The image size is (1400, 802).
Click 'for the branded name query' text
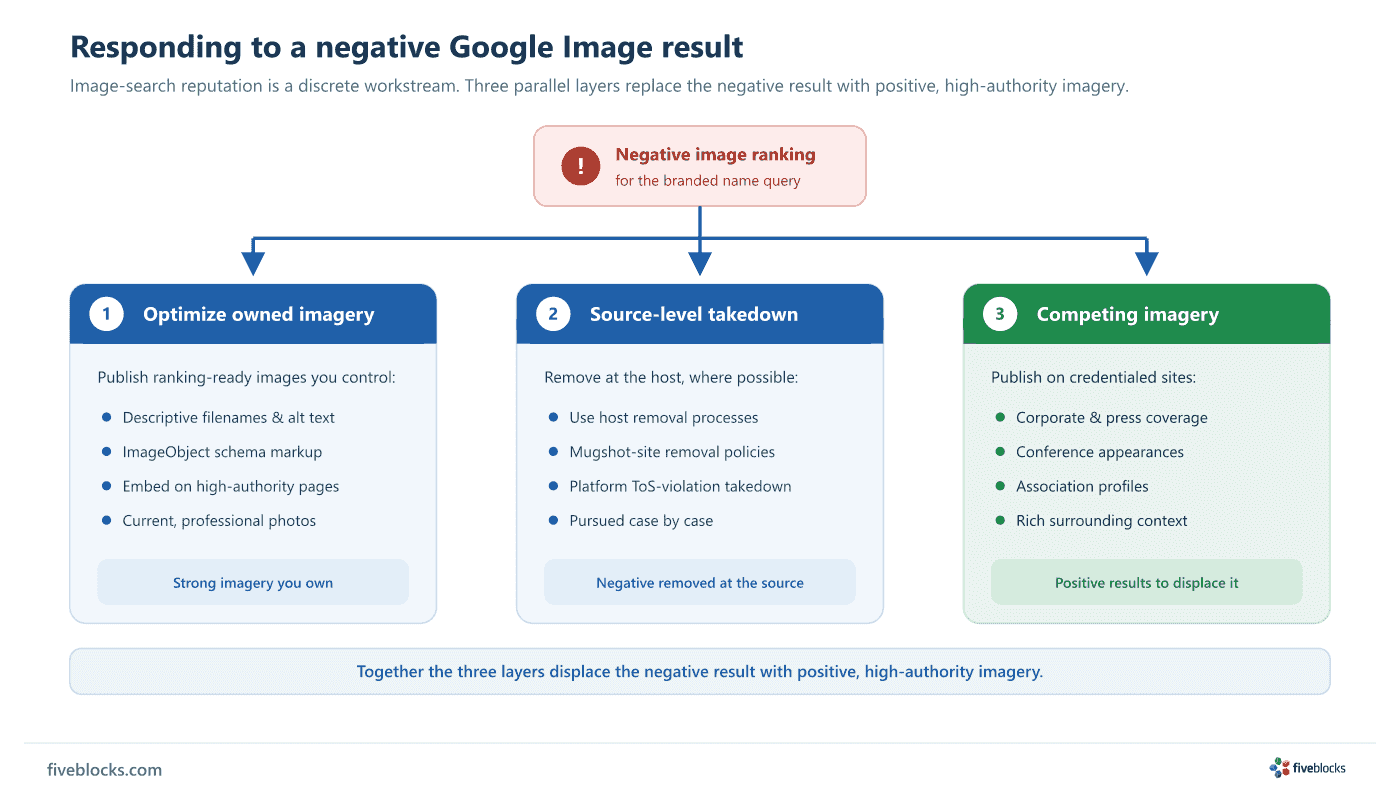click(708, 181)
